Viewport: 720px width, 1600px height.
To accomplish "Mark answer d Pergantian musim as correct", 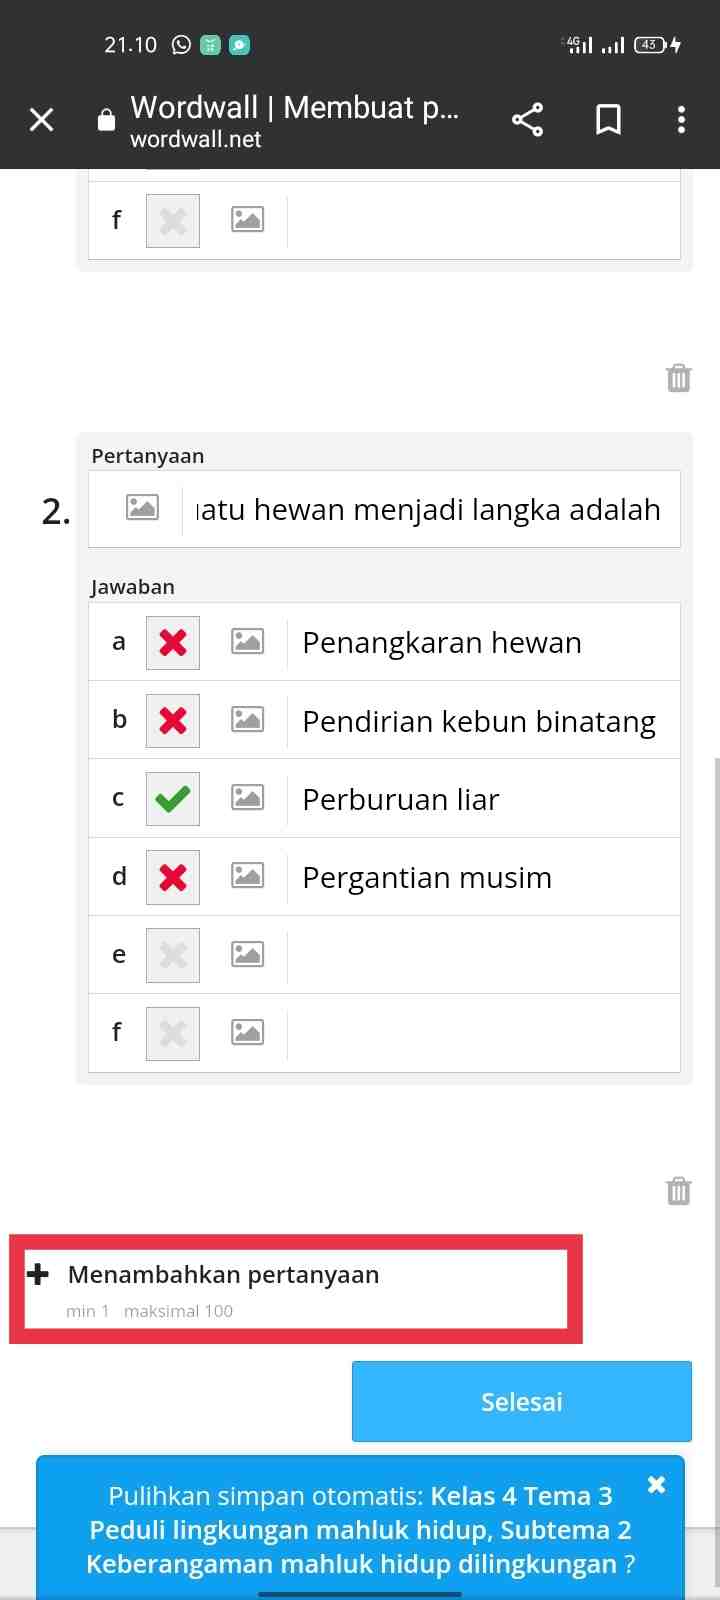I will point(173,877).
